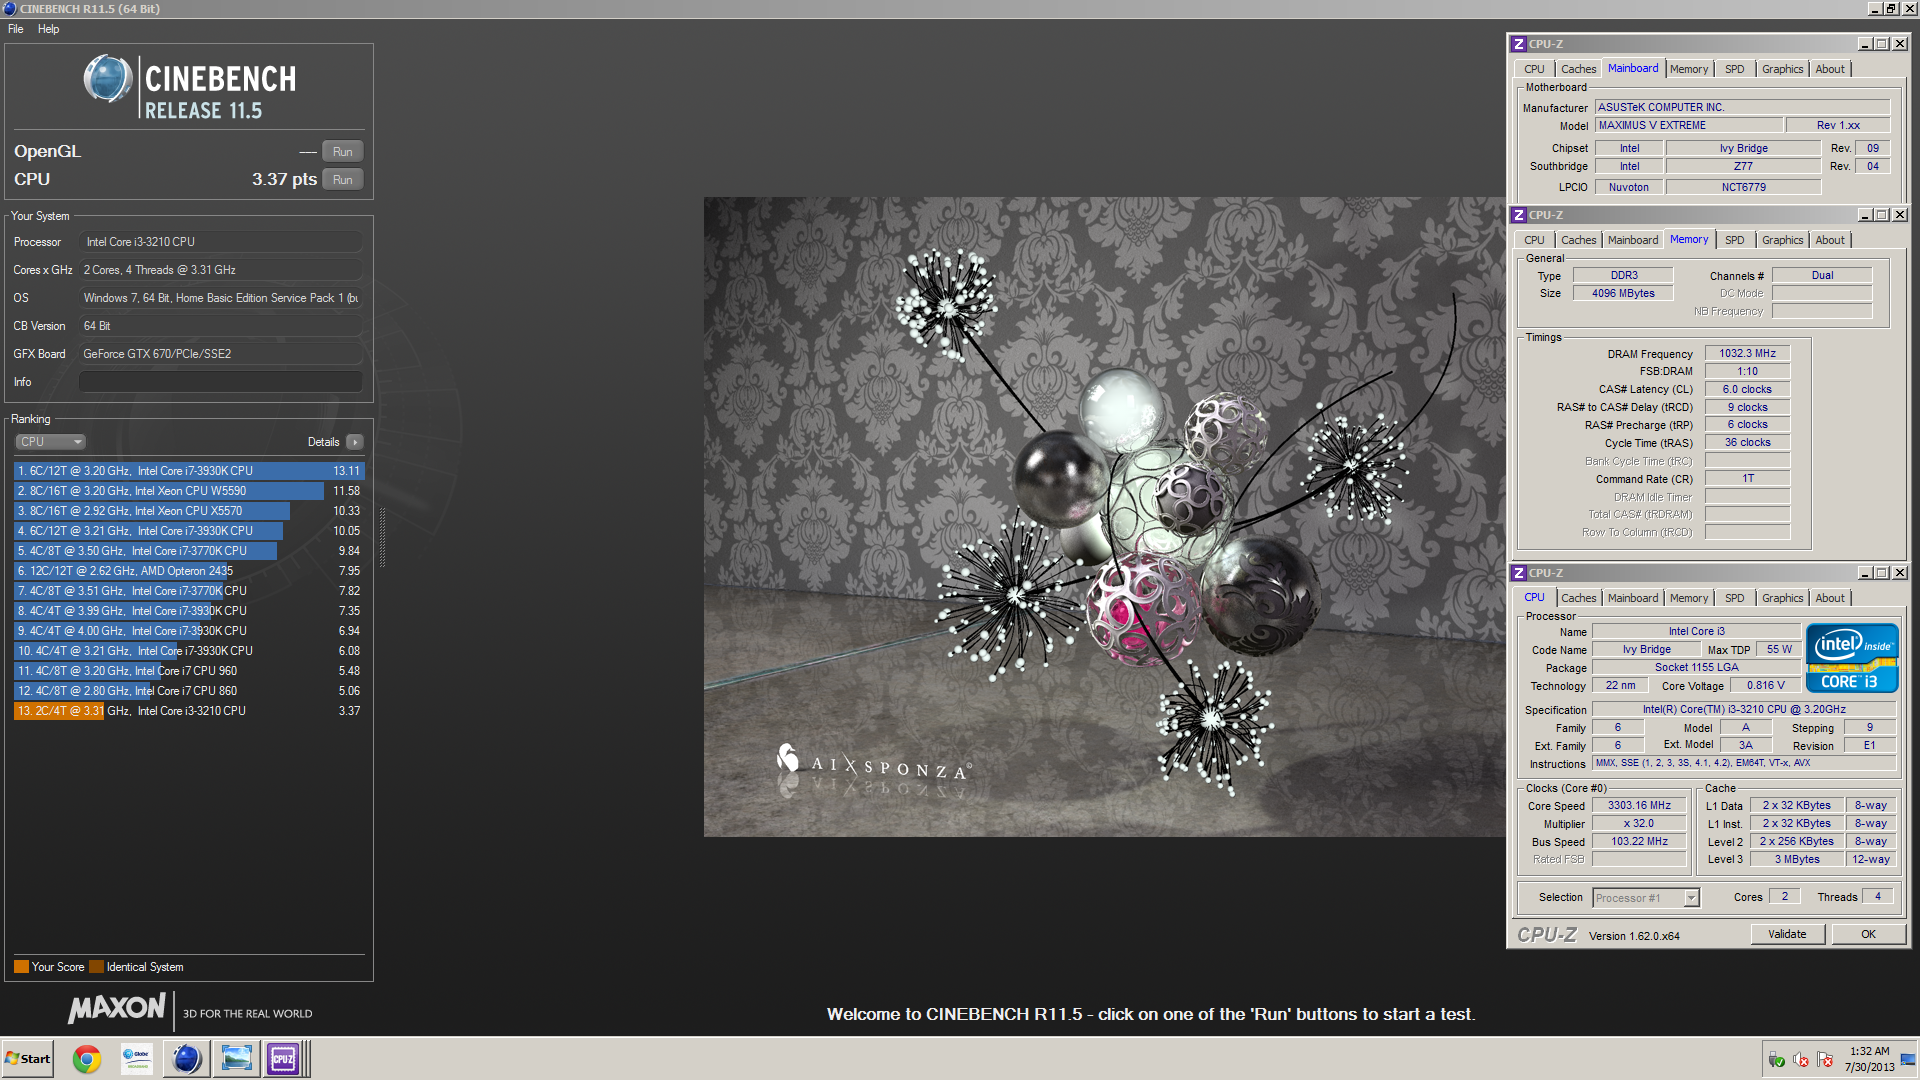Select highlighted ranking row Intel Core i3-3210
Screen dimensions: 1920x1080
(189, 711)
